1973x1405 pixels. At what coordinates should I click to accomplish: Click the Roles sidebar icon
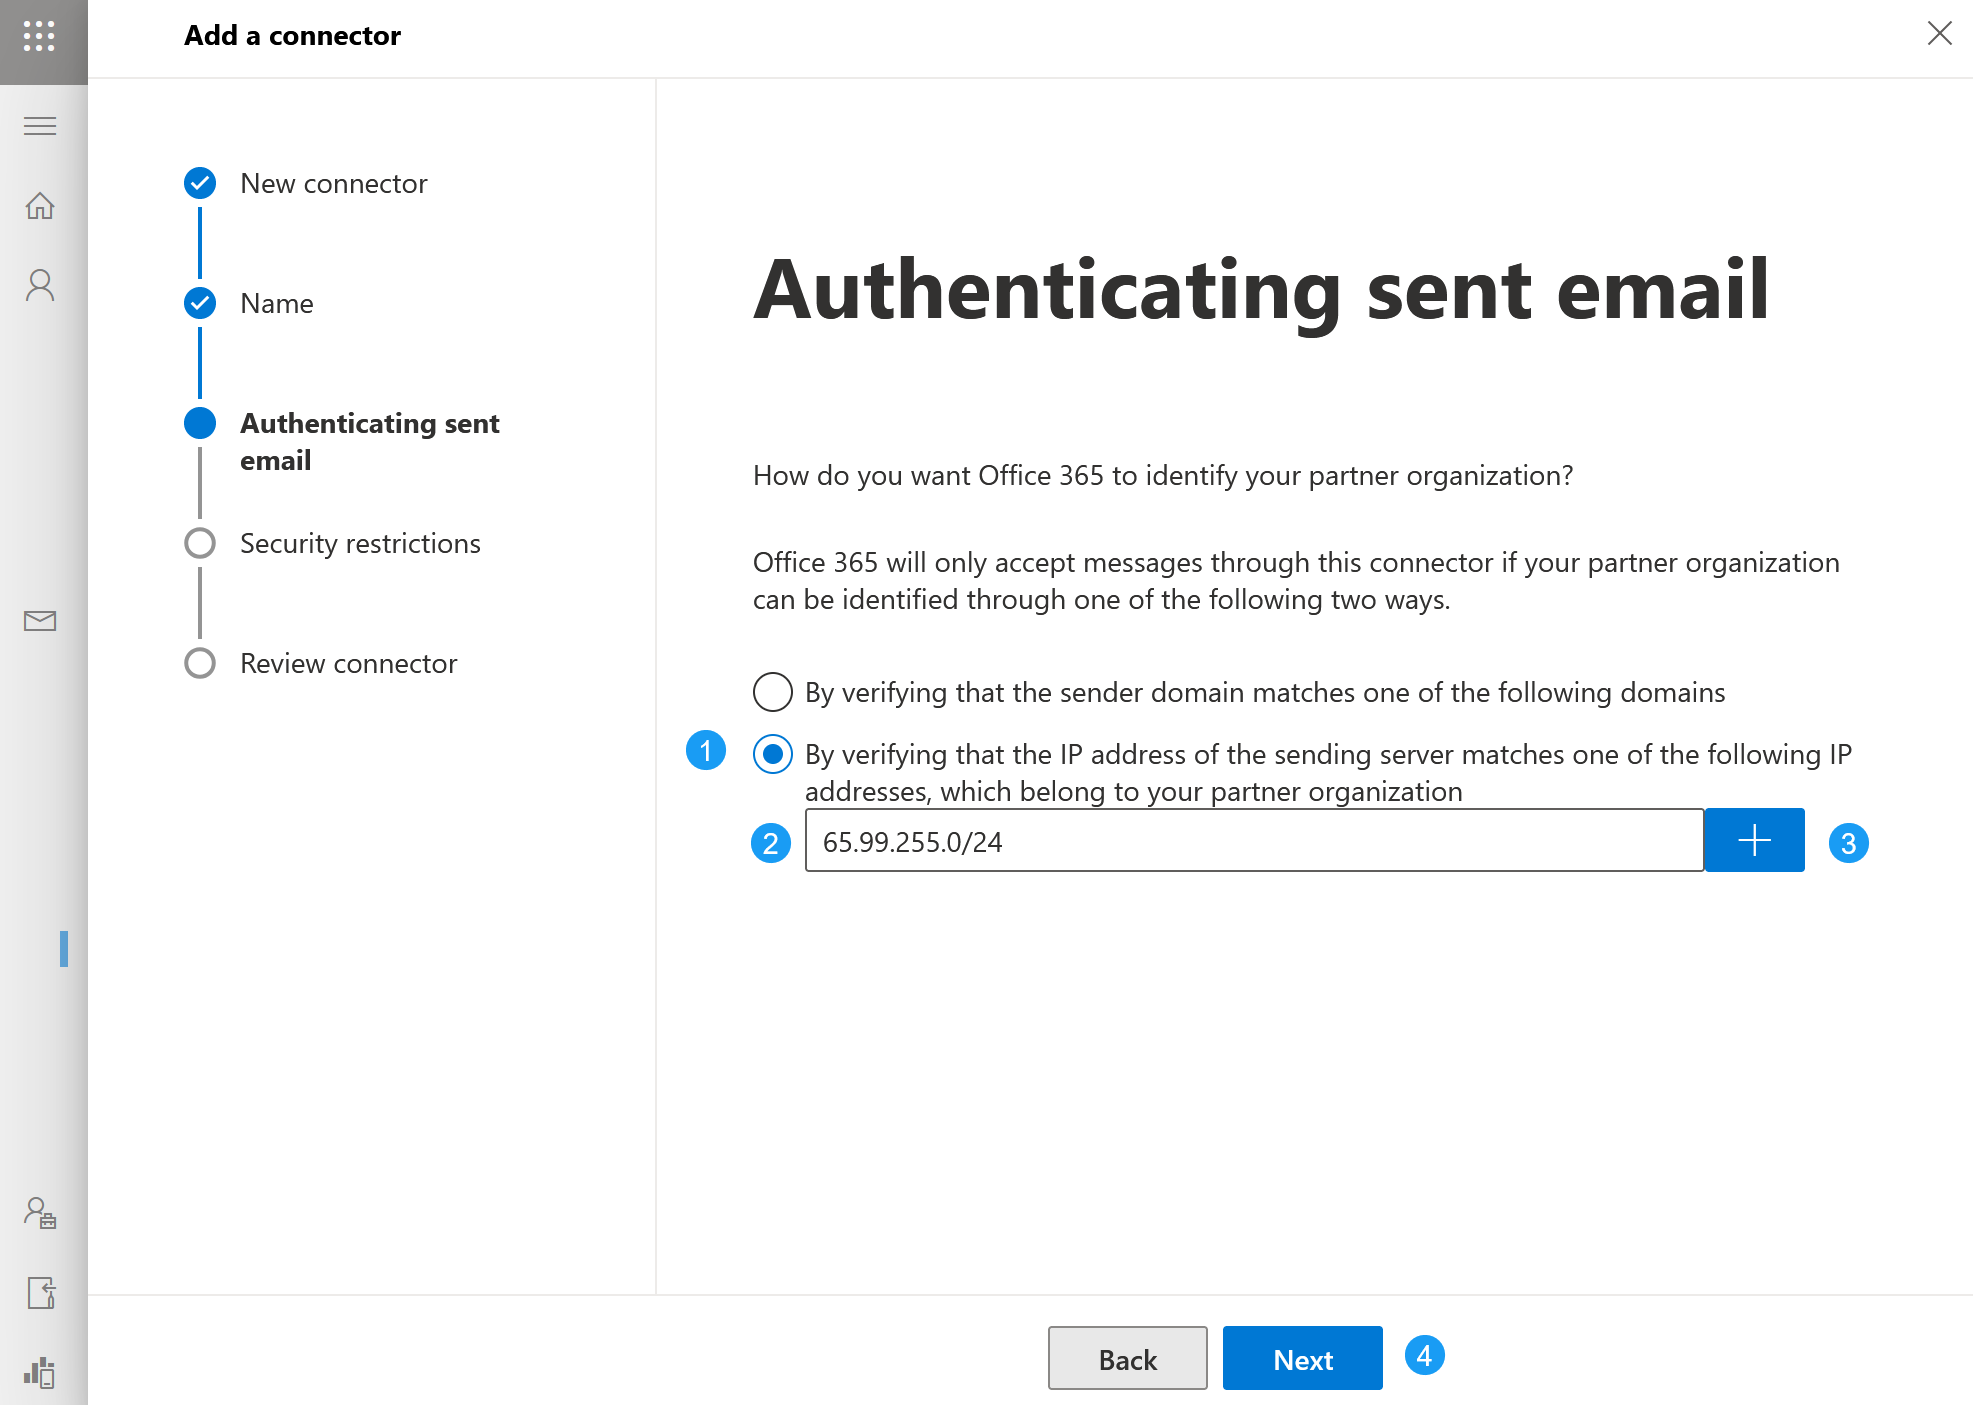tap(41, 1213)
